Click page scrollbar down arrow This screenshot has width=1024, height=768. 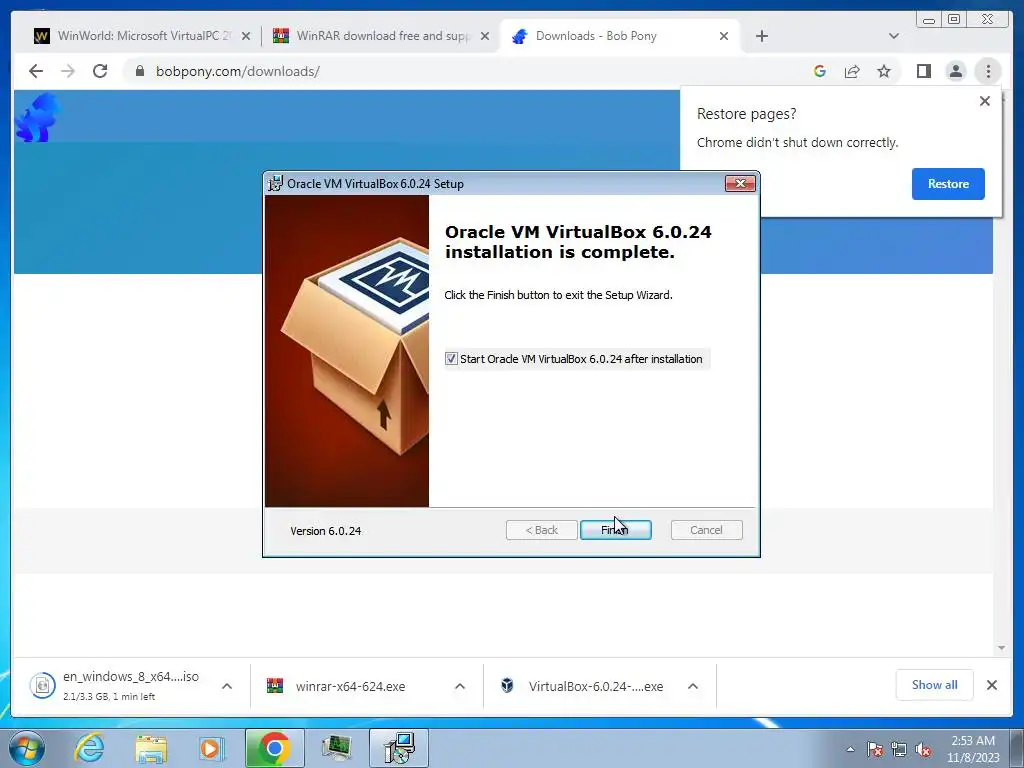click(1001, 648)
